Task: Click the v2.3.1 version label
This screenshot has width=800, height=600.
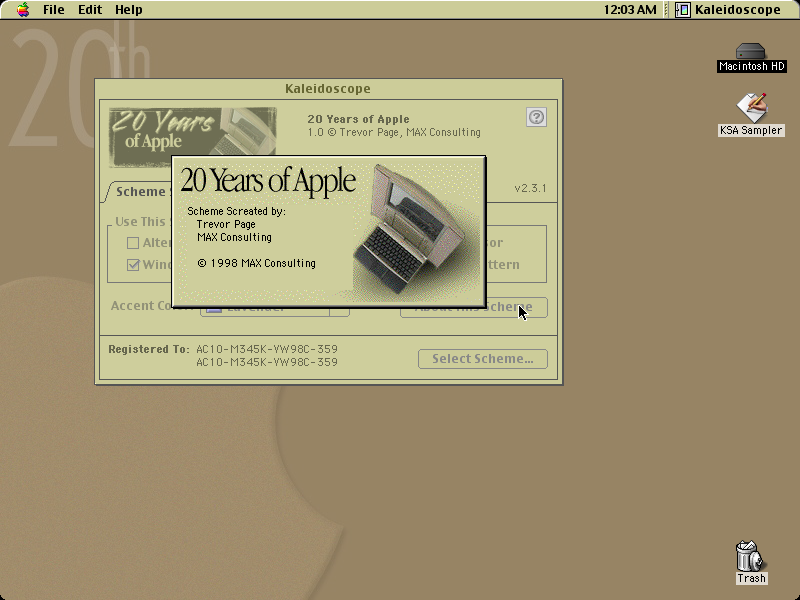Action: tap(530, 188)
